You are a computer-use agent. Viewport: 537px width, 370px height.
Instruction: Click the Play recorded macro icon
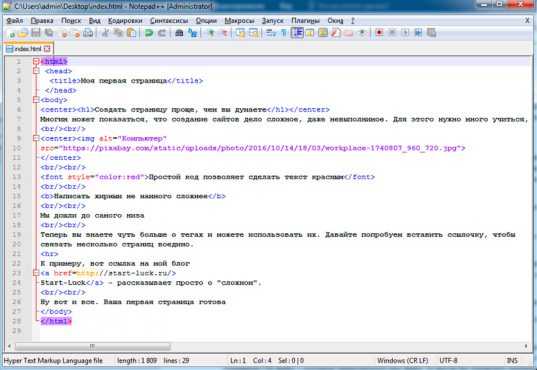coord(405,33)
